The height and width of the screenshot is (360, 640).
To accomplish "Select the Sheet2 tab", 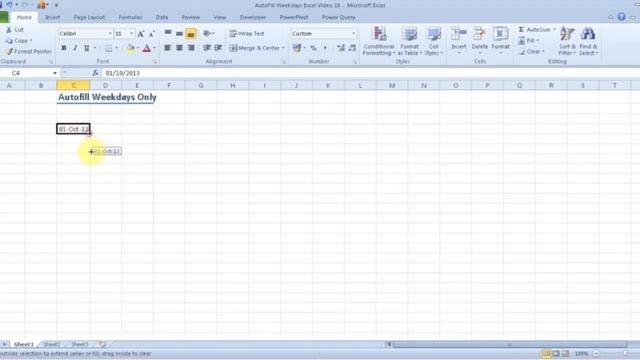I will [52, 344].
